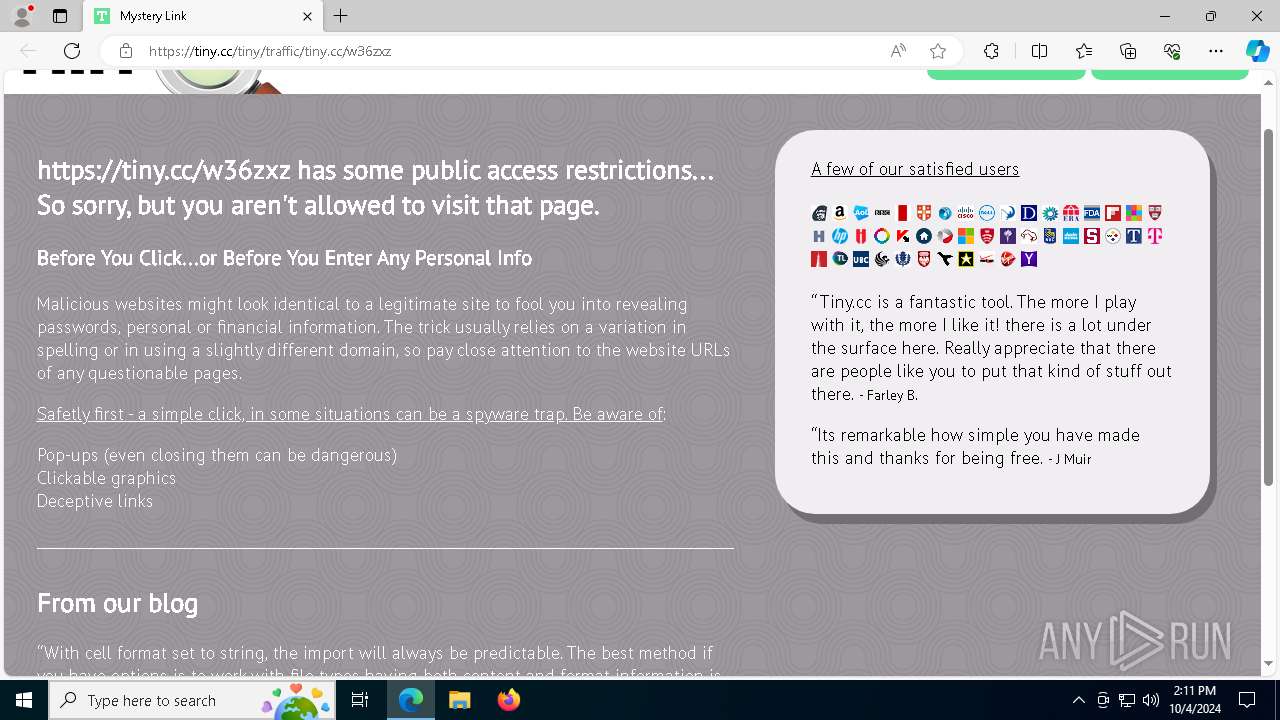The image size is (1280, 720).
Task: Click the Kaspersky logo icon
Action: [x=903, y=236]
